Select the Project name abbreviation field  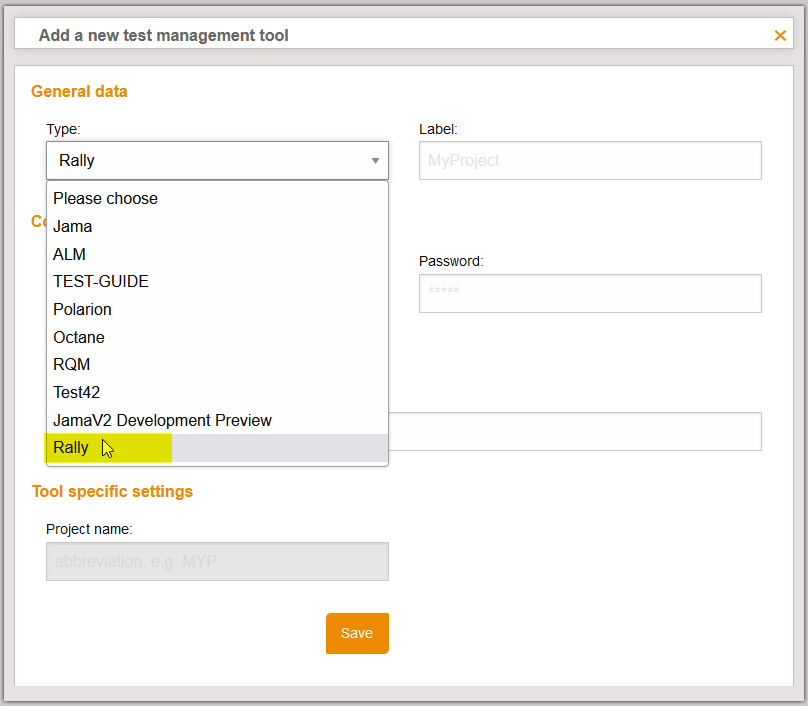pyautogui.click(x=217, y=561)
